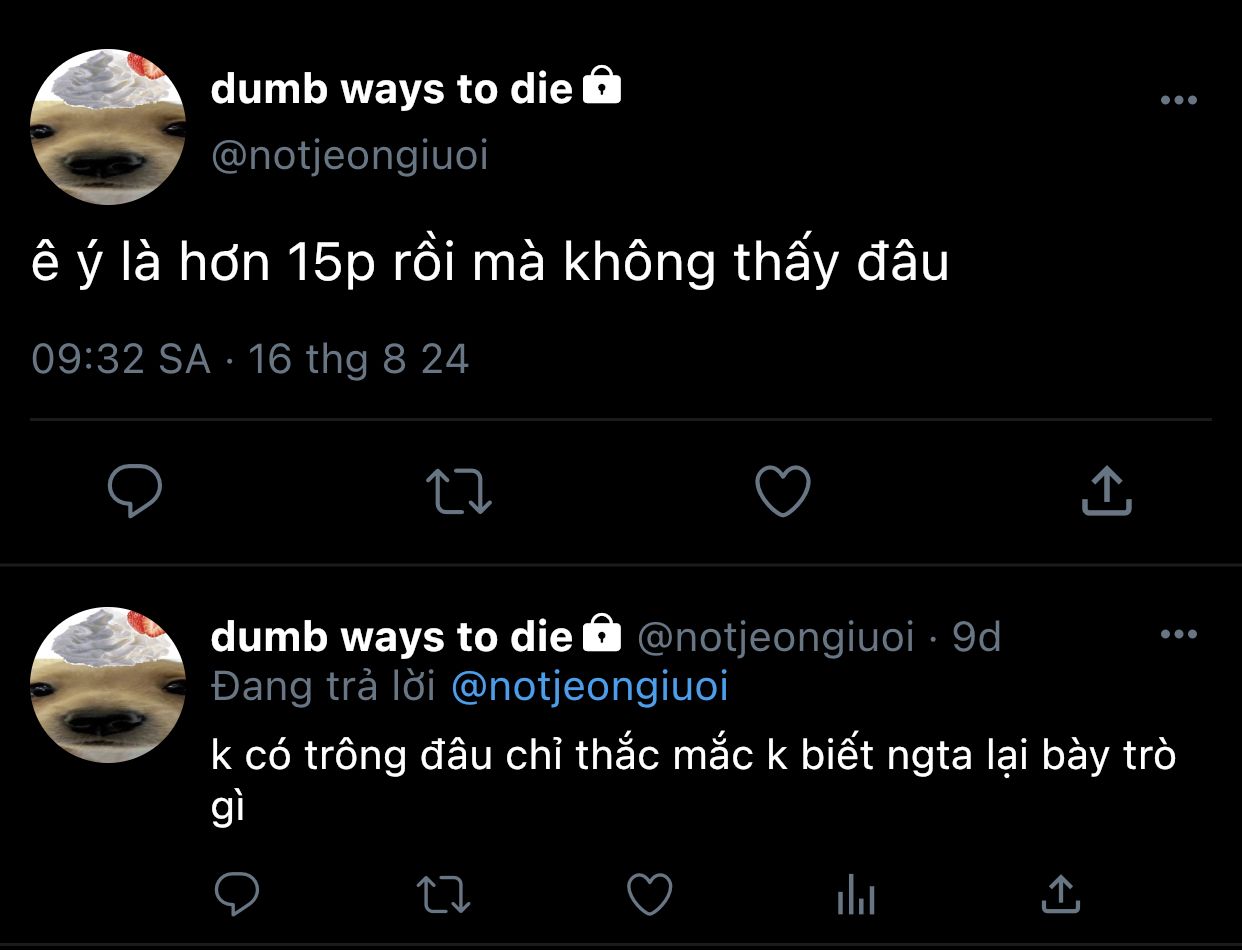The height and width of the screenshot is (950, 1242).
Task: Share the reply tweet
Action: (1061, 893)
